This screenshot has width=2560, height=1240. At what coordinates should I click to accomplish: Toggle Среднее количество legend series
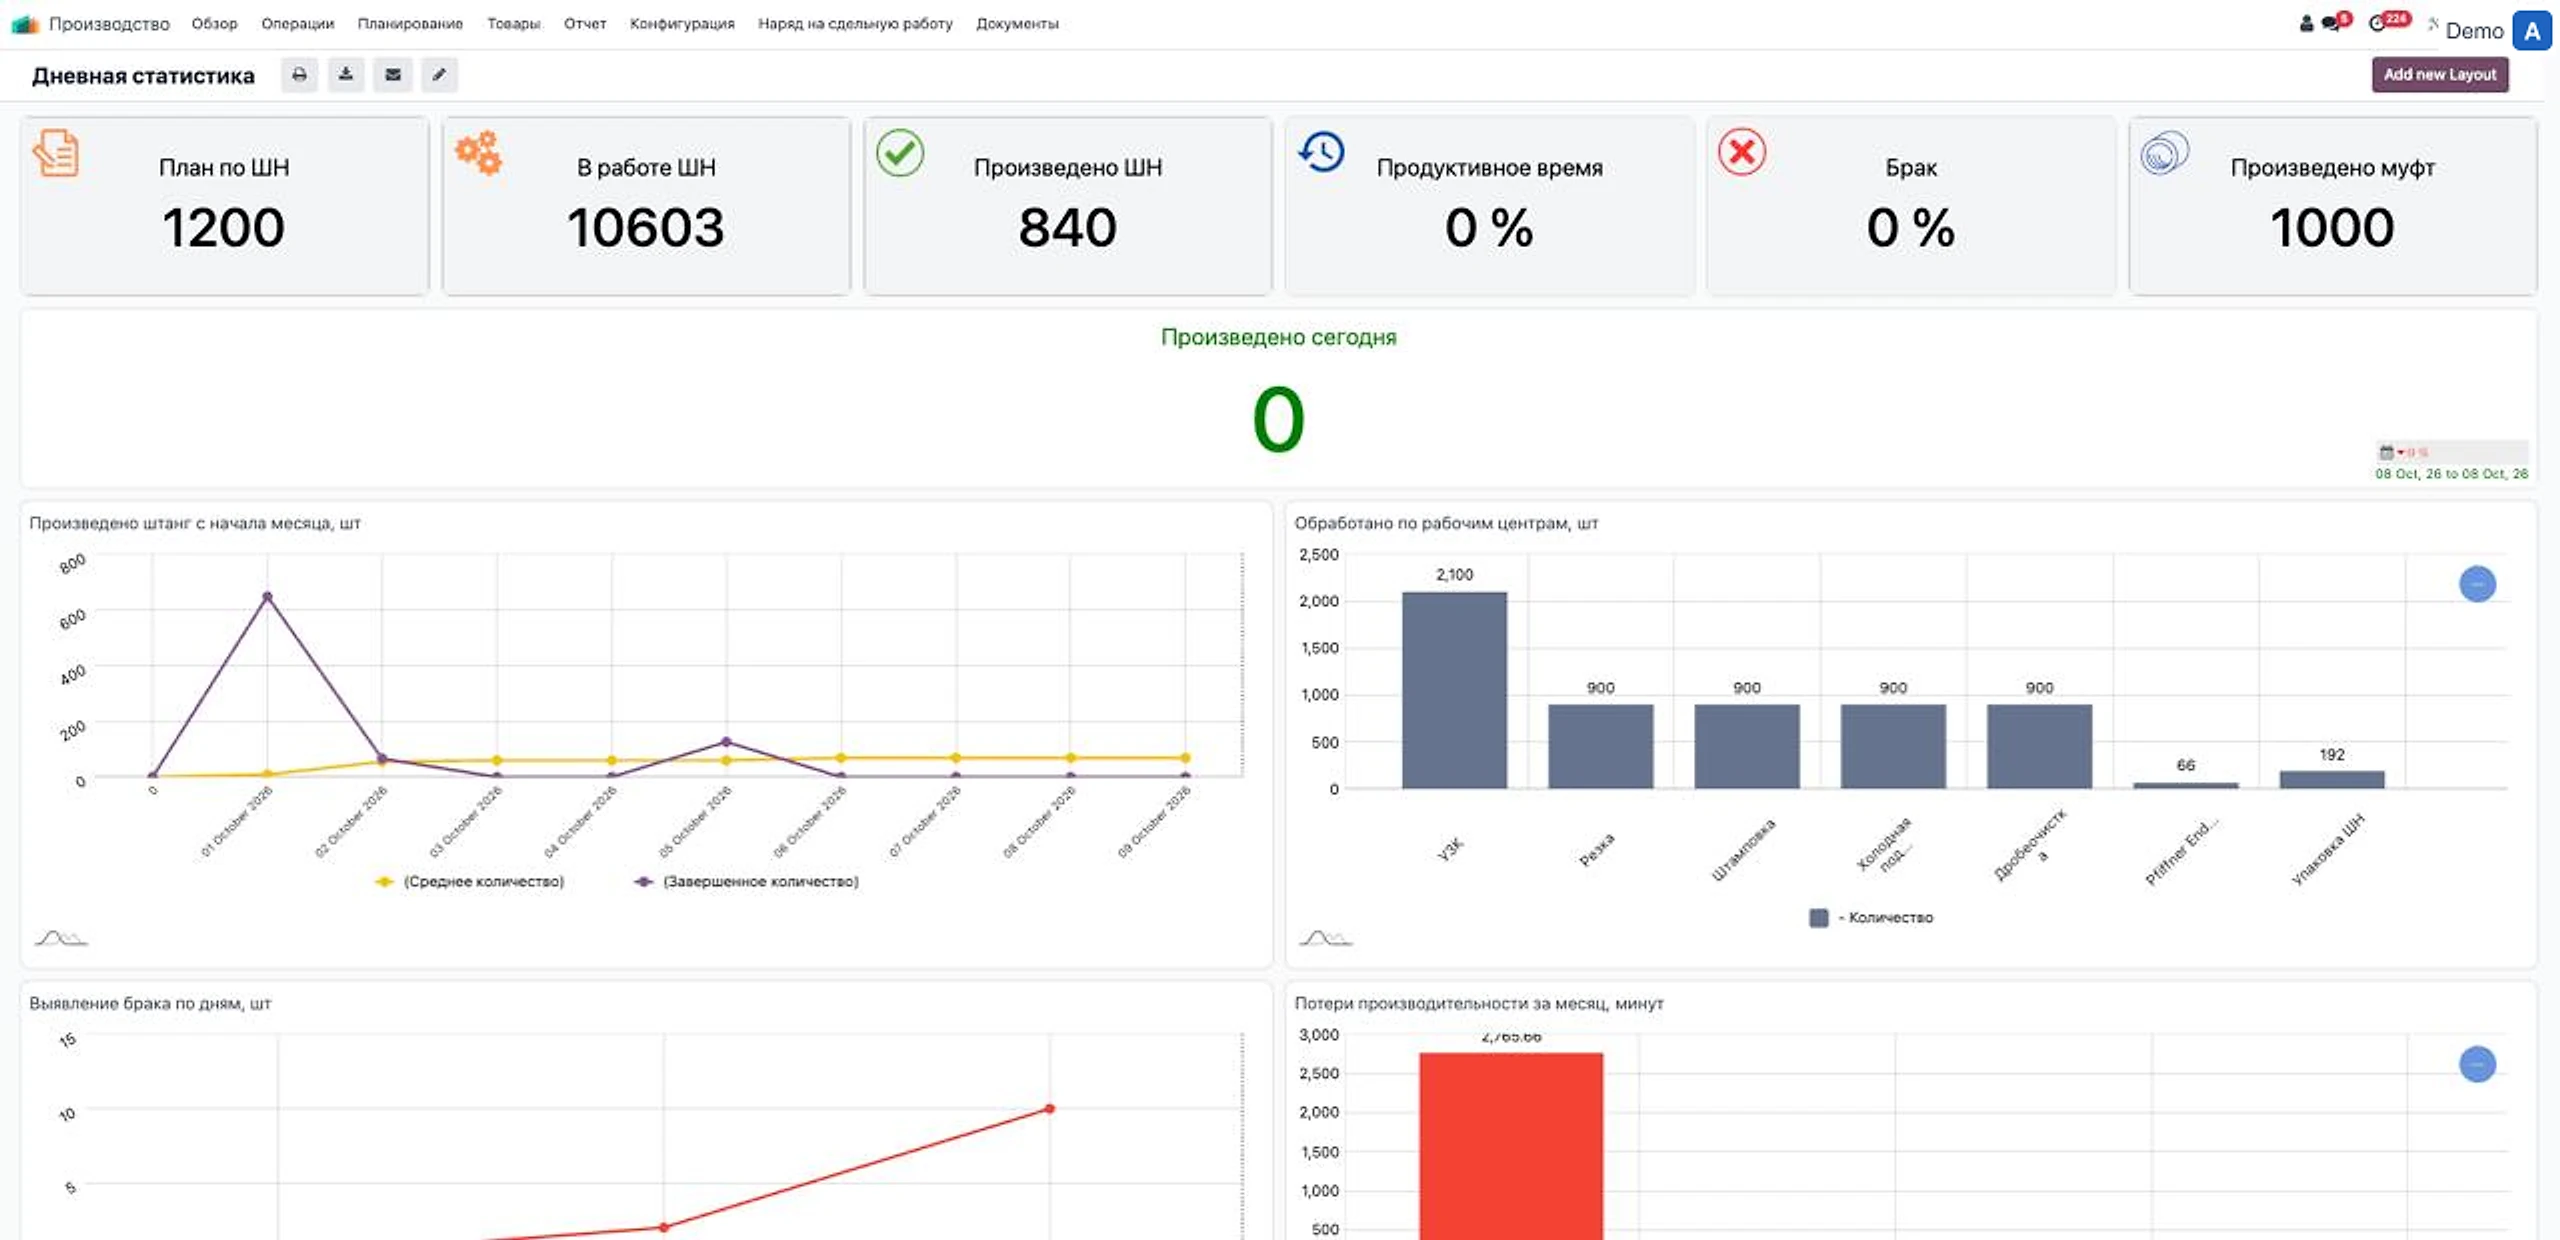click(x=470, y=882)
